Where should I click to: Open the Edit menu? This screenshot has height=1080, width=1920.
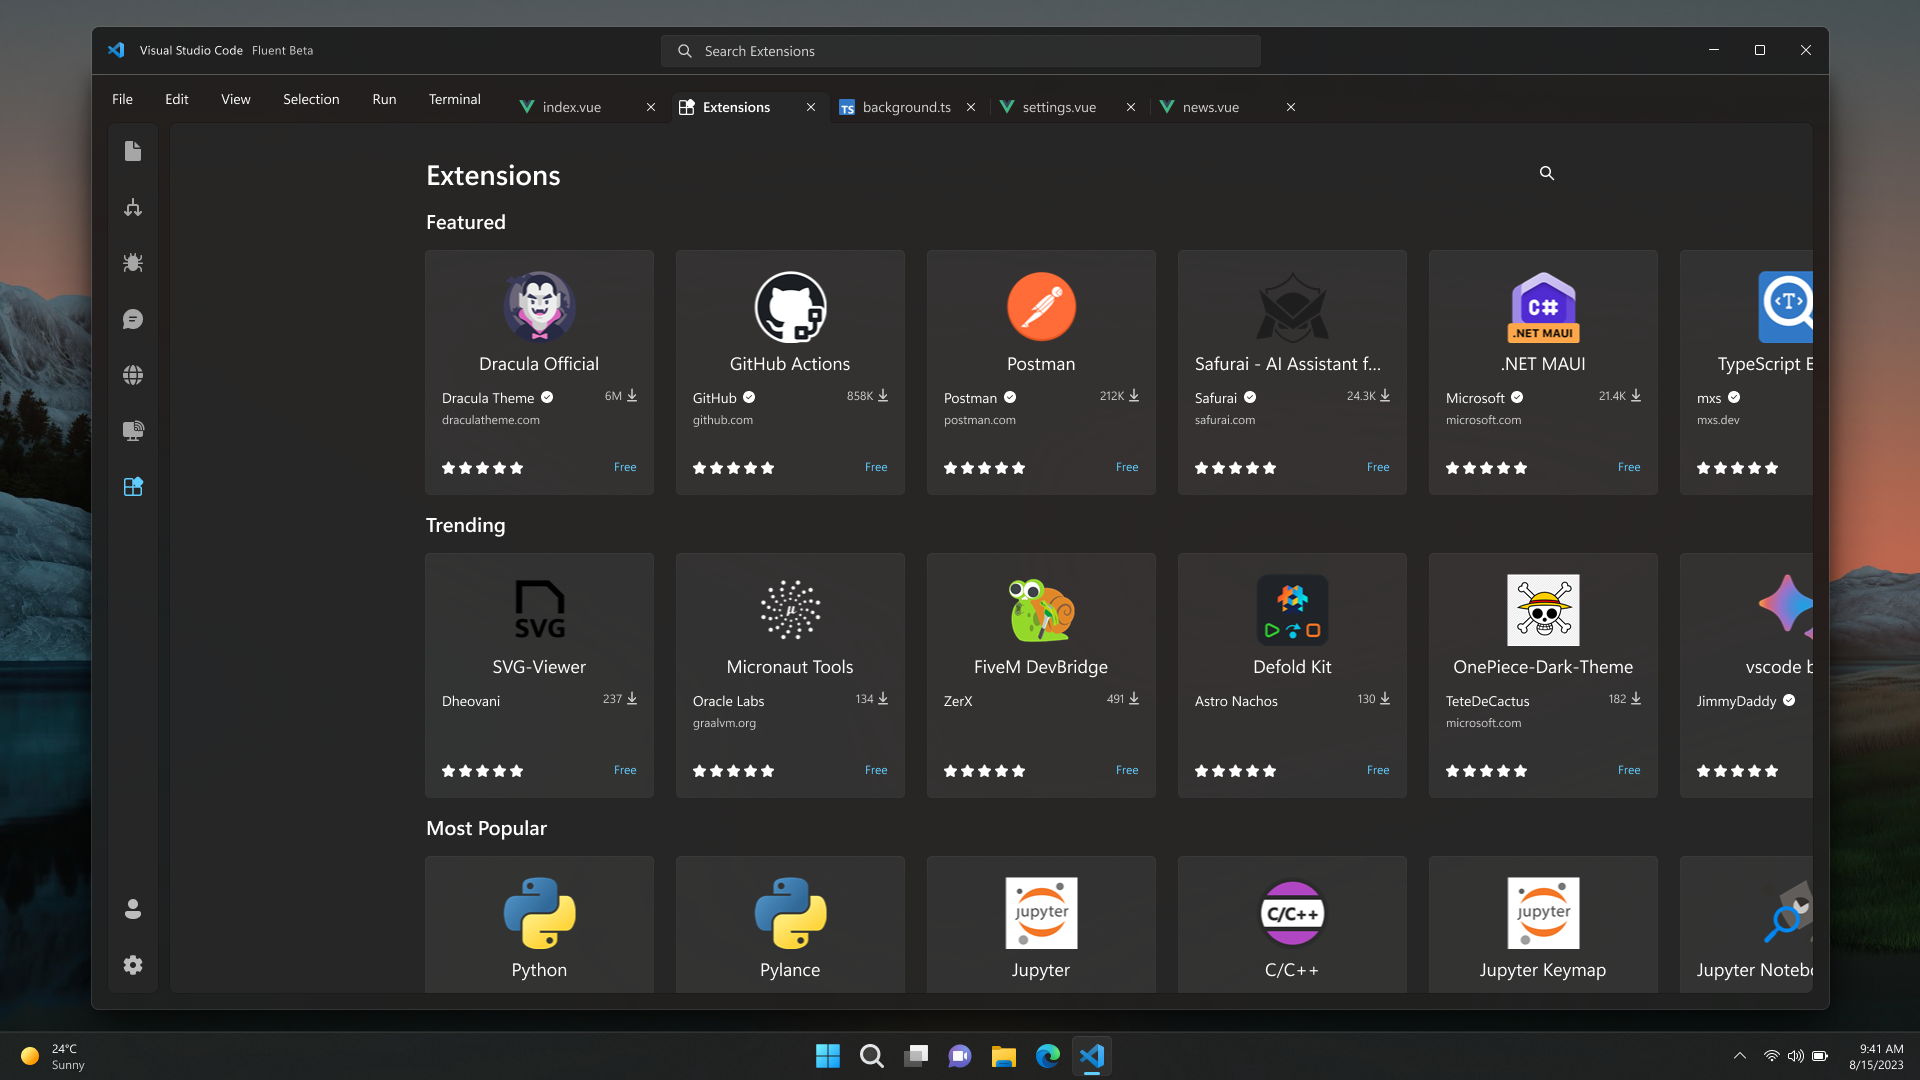[177, 99]
